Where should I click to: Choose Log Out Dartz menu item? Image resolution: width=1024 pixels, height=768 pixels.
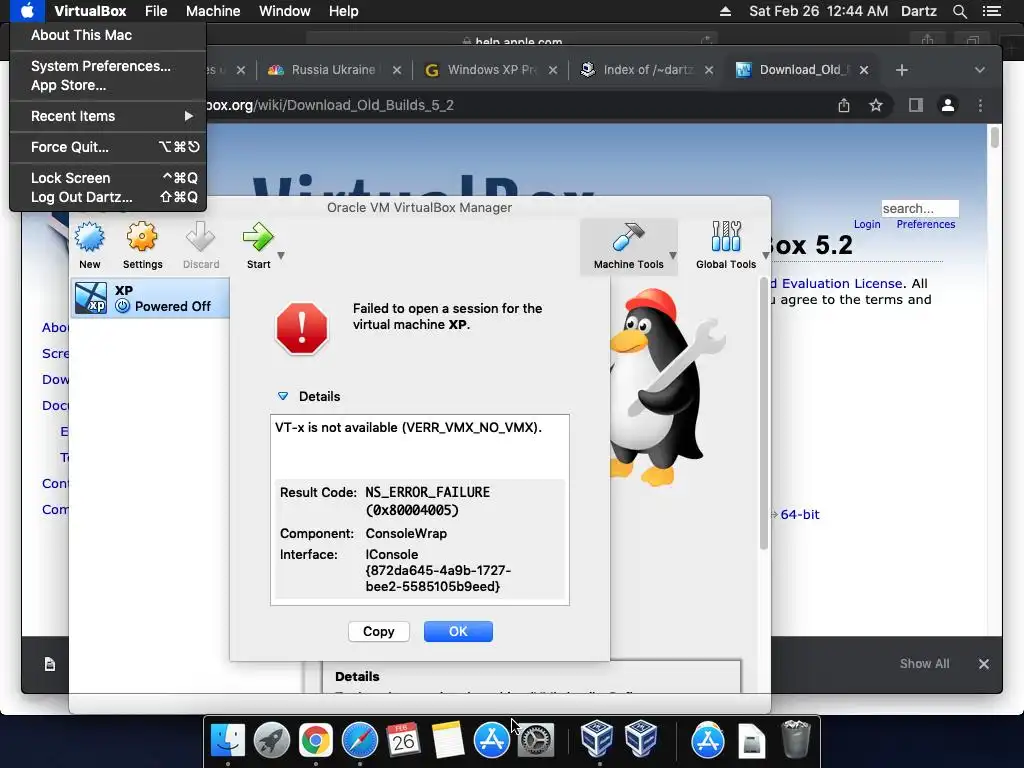pos(108,197)
